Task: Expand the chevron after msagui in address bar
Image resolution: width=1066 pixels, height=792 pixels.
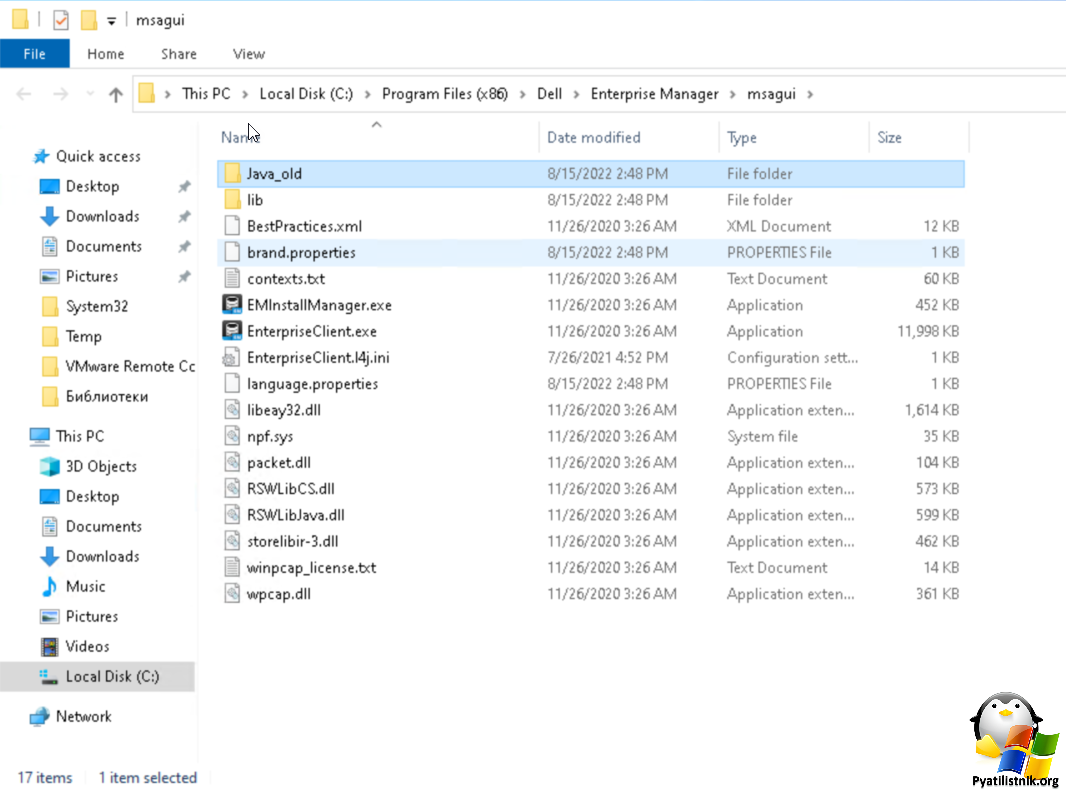Action: (x=810, y=94)
